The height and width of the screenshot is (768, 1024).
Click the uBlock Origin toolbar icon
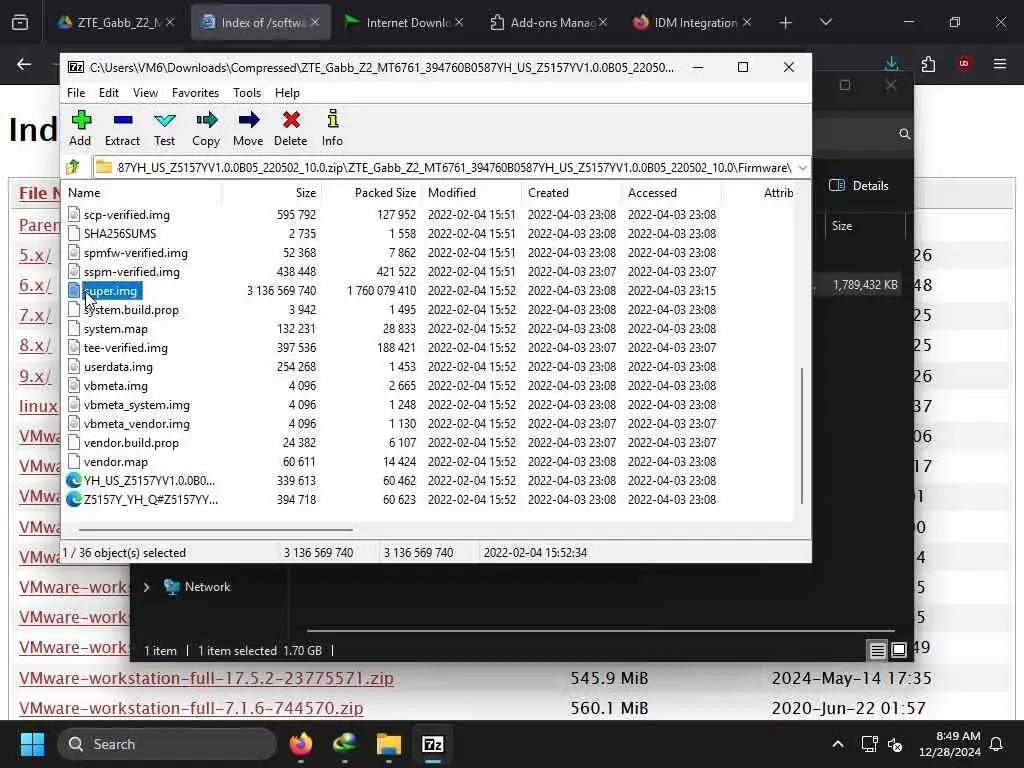click(964, 64)
